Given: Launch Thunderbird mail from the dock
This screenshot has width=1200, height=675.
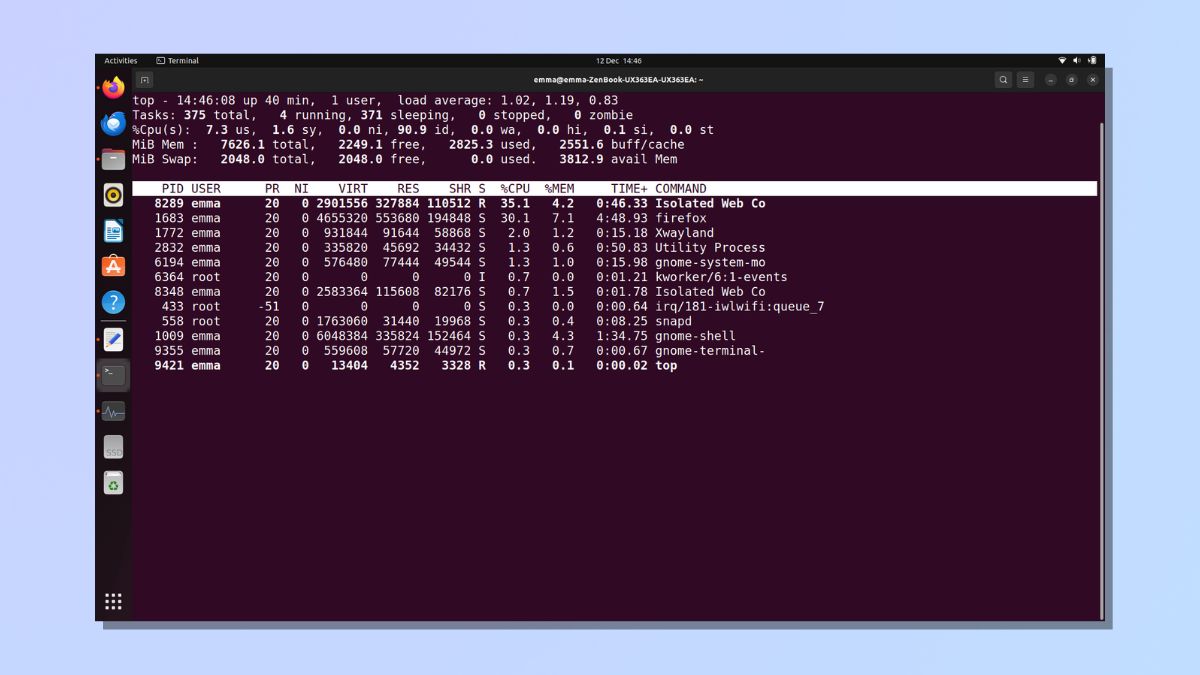Looking at the screenshot, I should (x=114, y=124).
